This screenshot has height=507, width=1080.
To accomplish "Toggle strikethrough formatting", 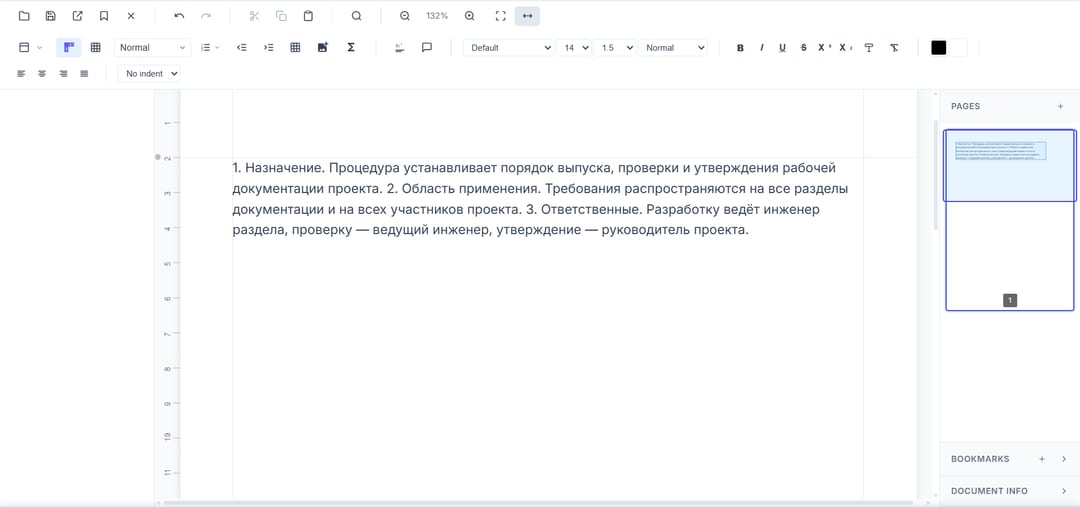I will (x=804, y=48).
